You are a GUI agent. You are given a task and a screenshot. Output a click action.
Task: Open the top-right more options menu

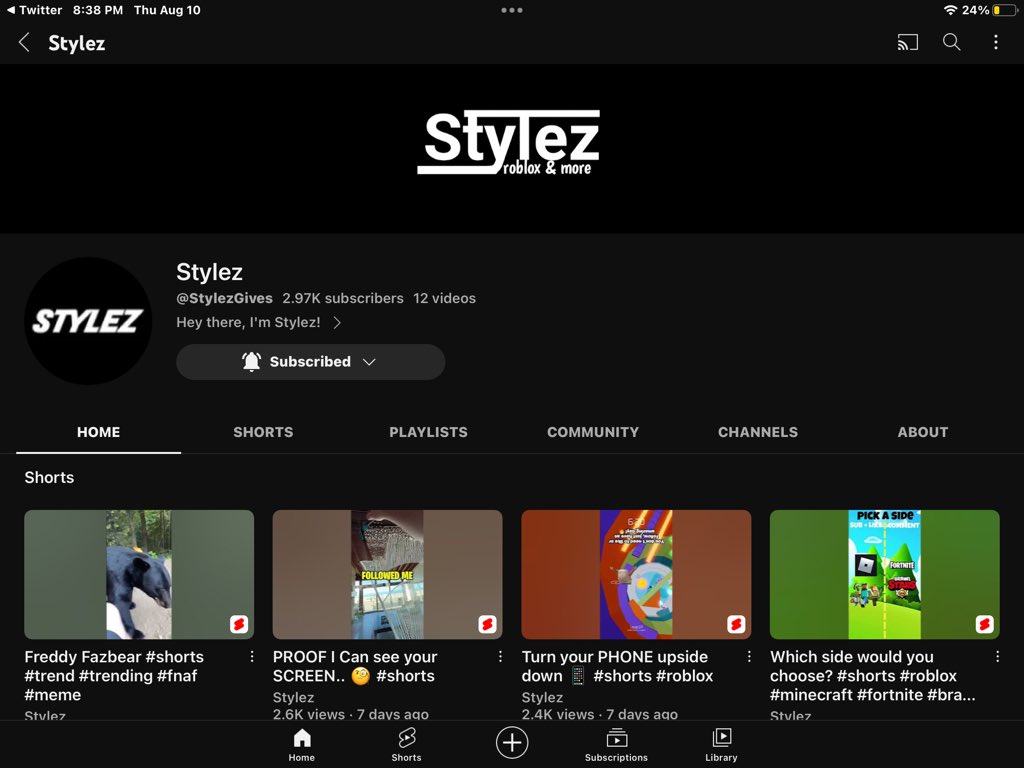coord(995,42)
